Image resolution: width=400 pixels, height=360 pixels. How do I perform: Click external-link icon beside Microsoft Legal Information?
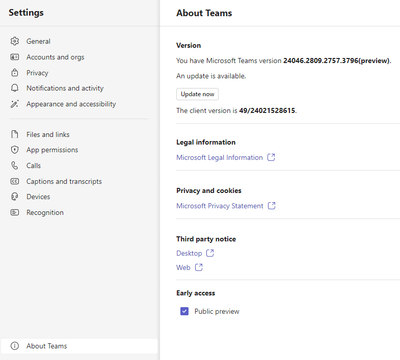[271, 157]
